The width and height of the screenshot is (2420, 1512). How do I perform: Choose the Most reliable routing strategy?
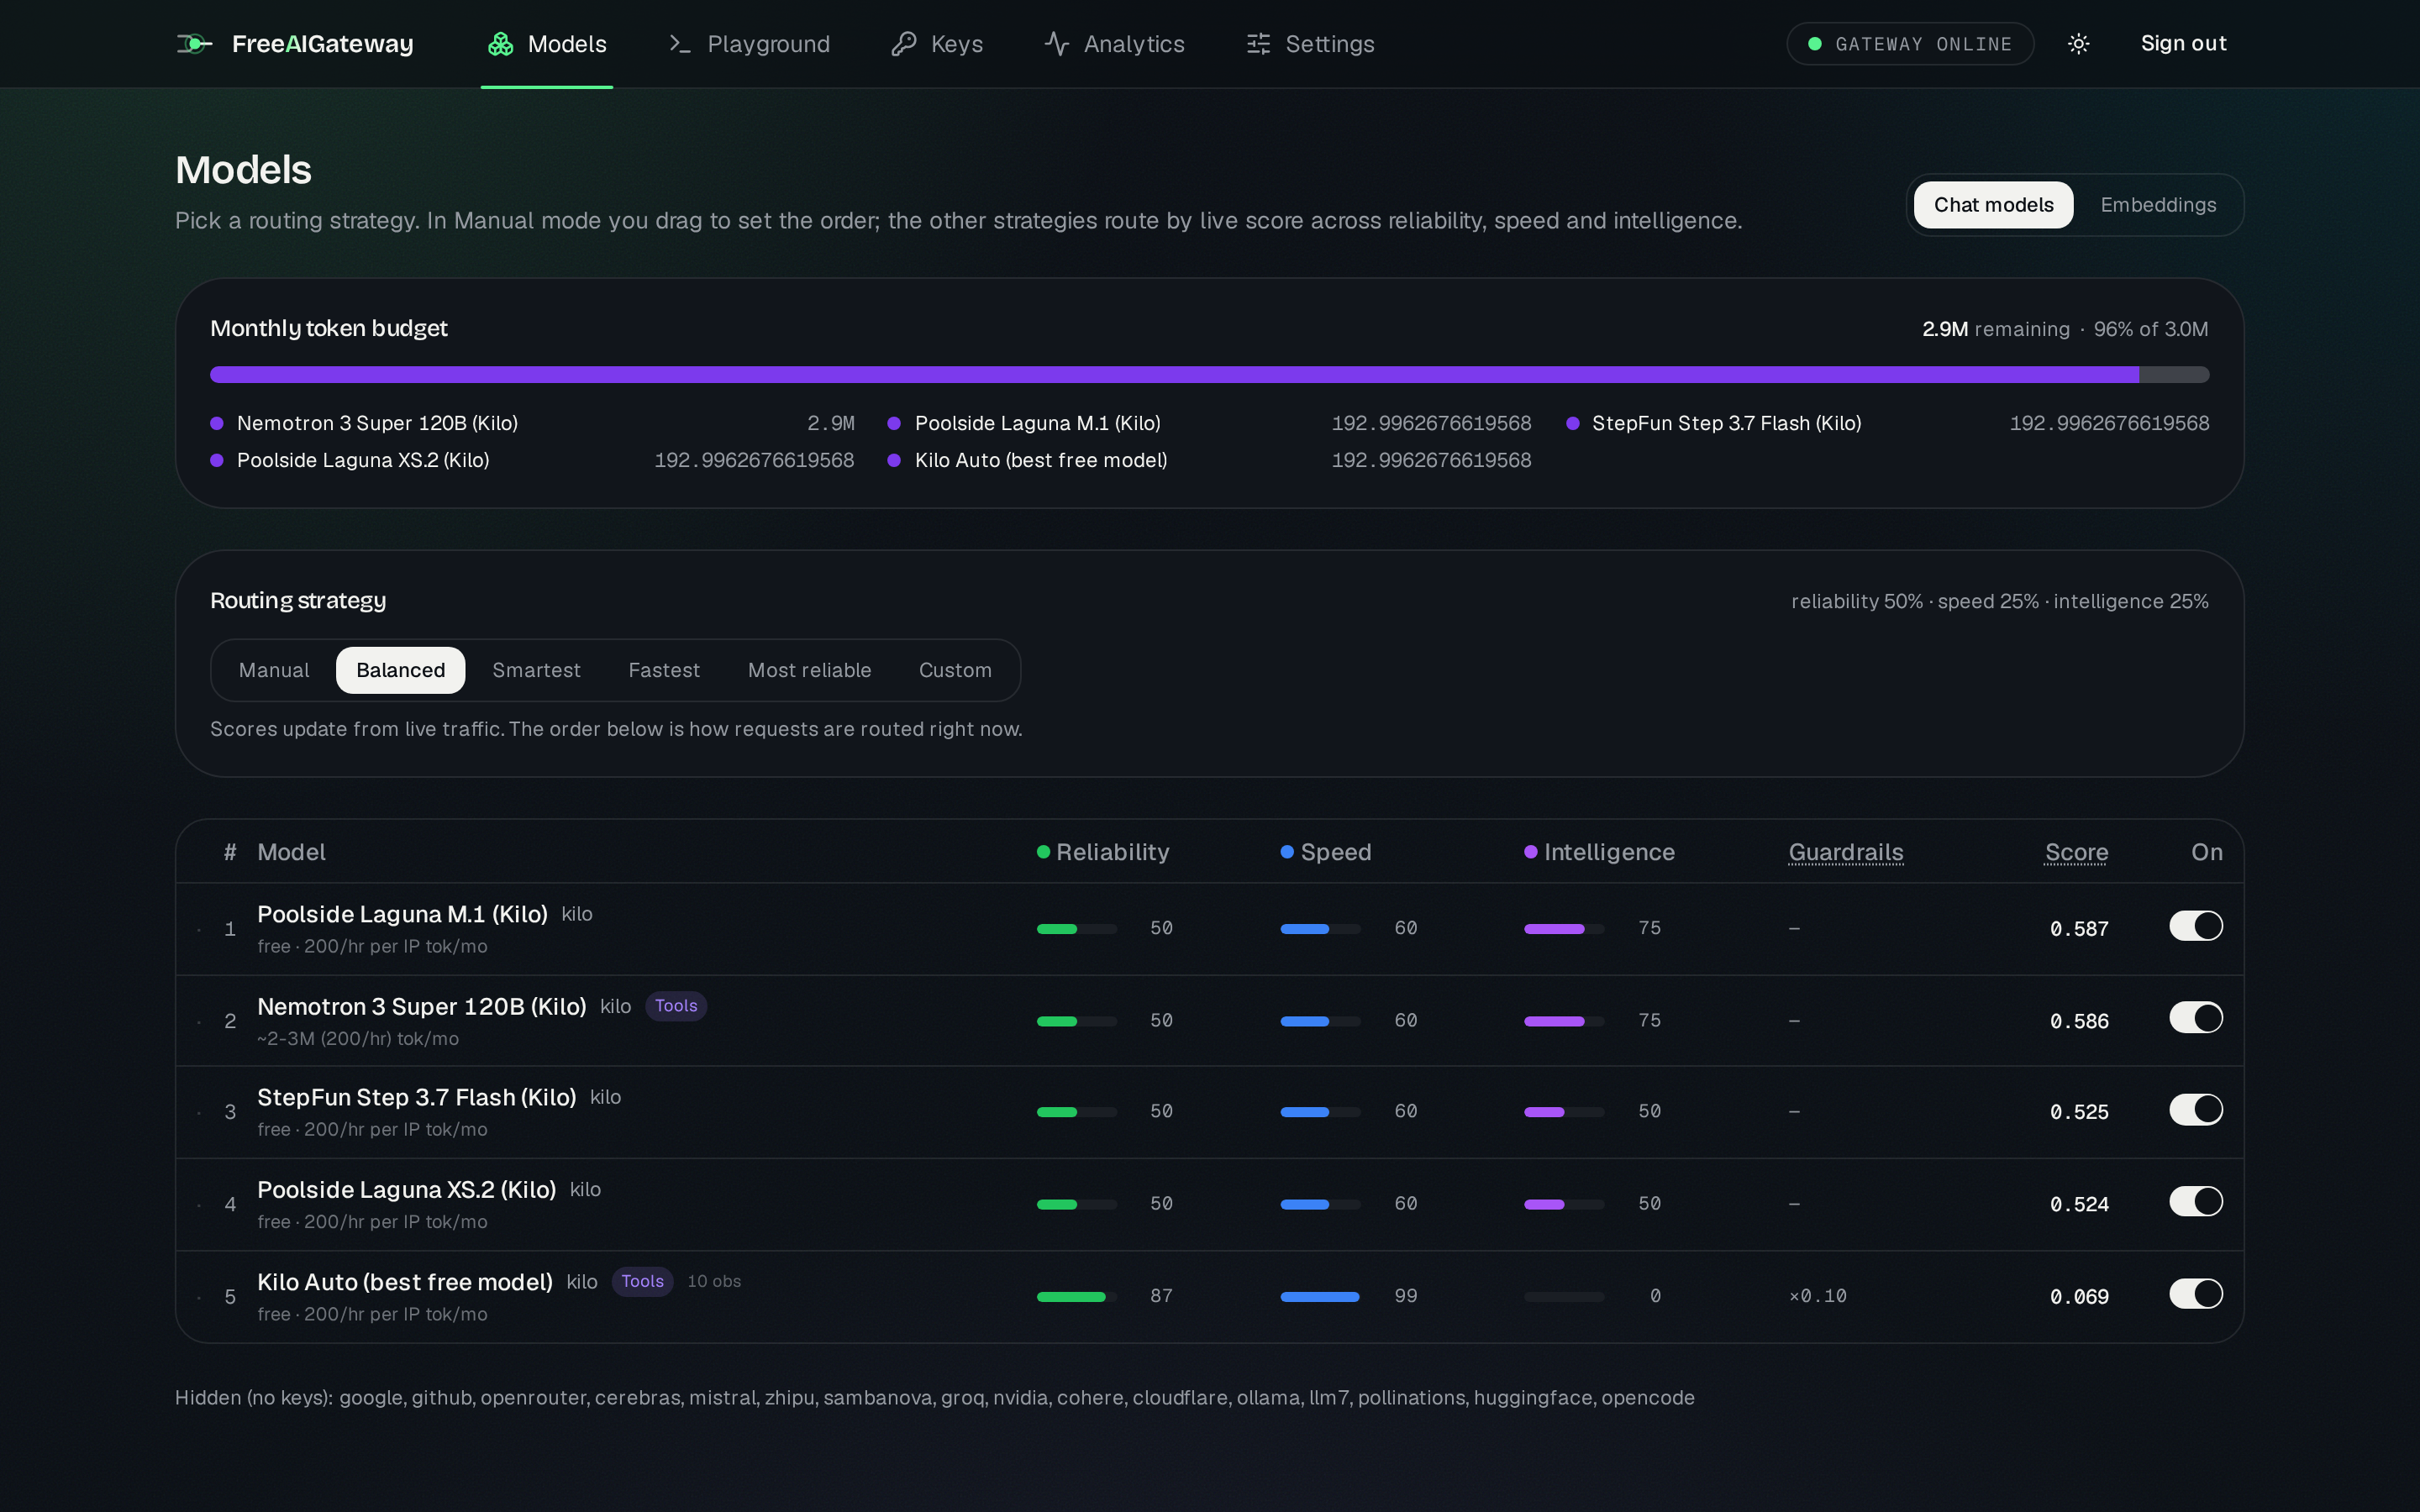pyautogui.click(x=809, y=670)
